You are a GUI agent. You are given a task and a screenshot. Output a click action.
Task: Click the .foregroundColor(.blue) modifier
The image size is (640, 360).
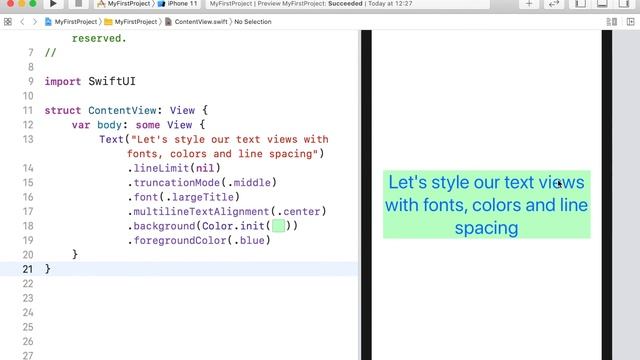[199, 240]
